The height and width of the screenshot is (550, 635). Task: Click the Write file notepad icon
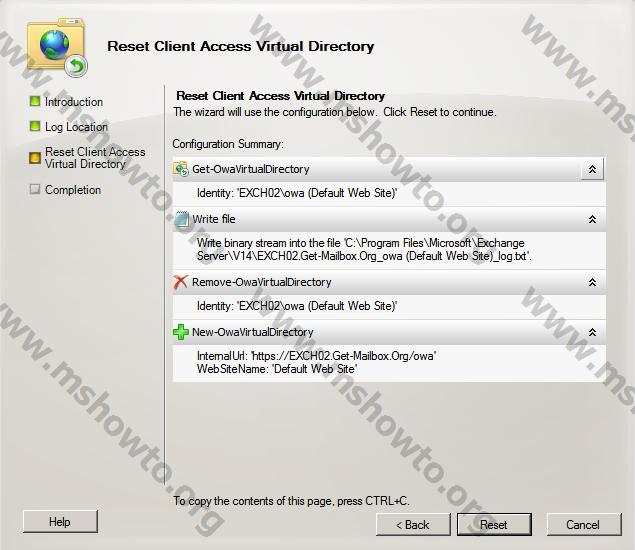(x=181, y=219)
